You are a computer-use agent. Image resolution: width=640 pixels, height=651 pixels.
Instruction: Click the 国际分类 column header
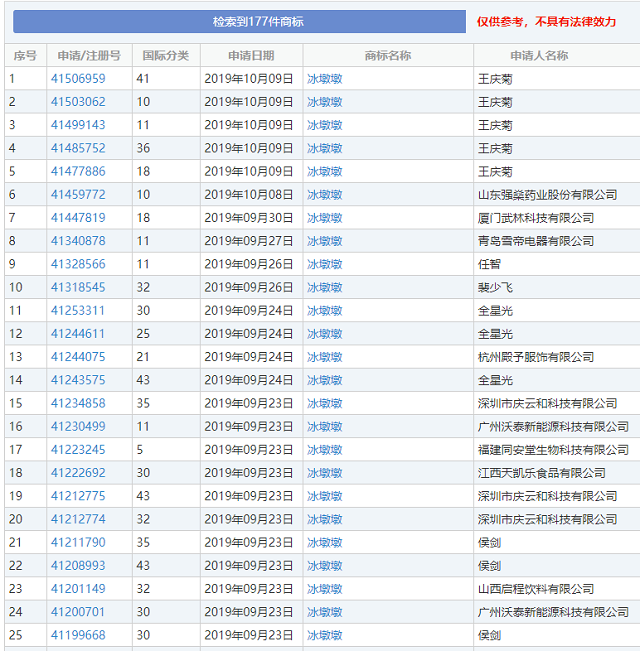point(165,56)
